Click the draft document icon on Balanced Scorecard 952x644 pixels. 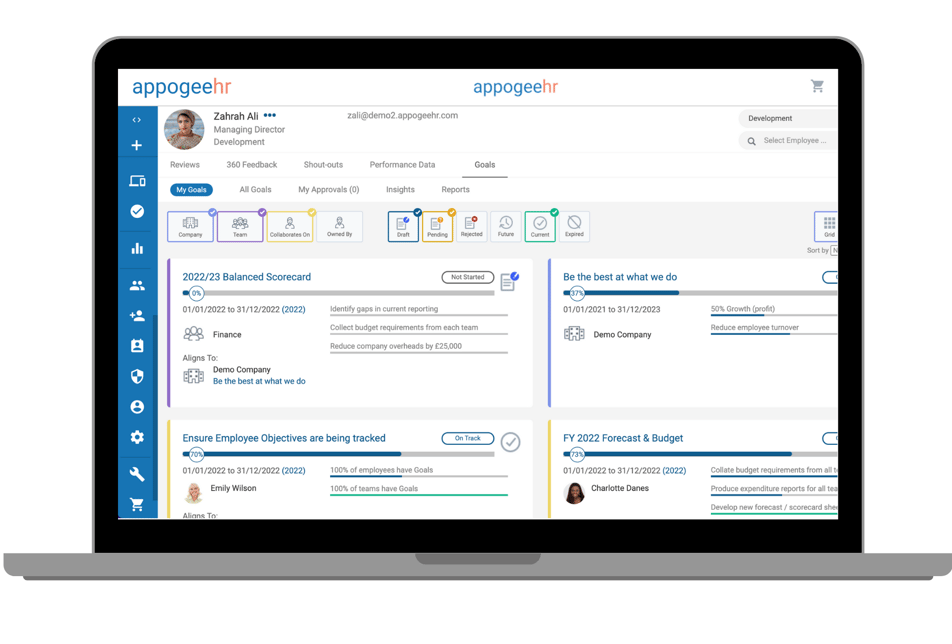[509, 281]
